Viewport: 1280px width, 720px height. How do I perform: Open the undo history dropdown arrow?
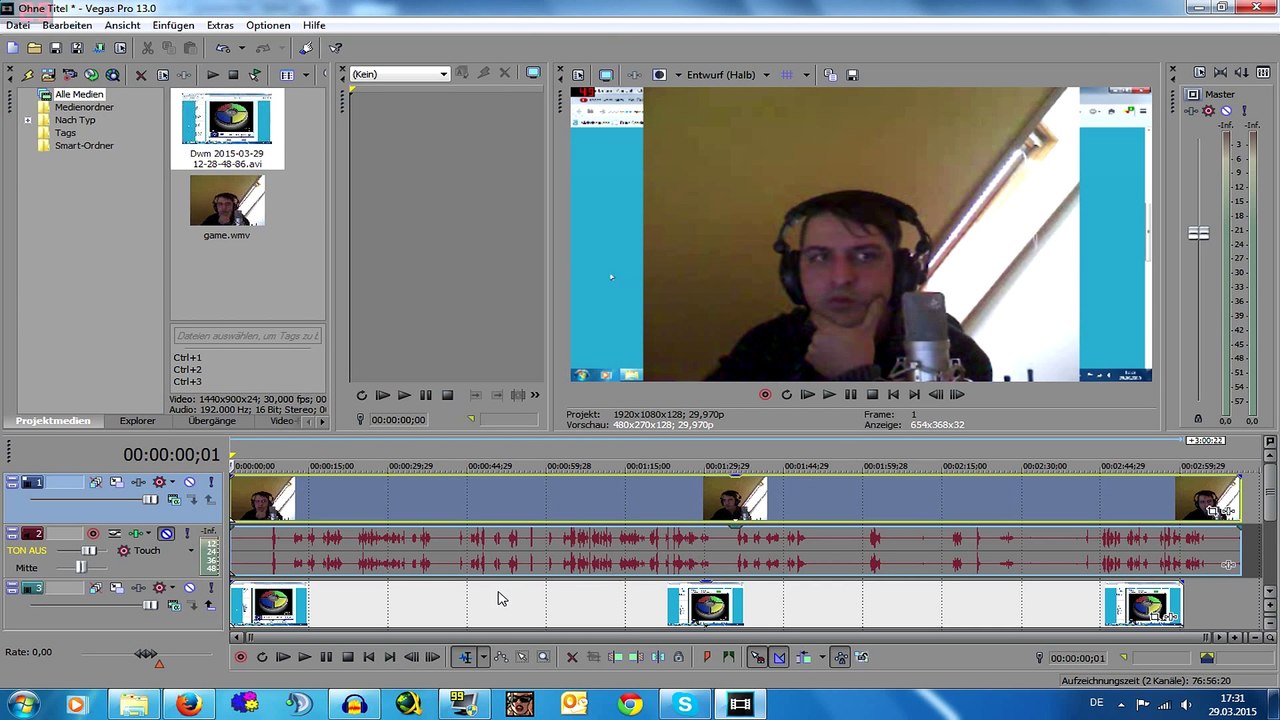(x=241, y=48)
